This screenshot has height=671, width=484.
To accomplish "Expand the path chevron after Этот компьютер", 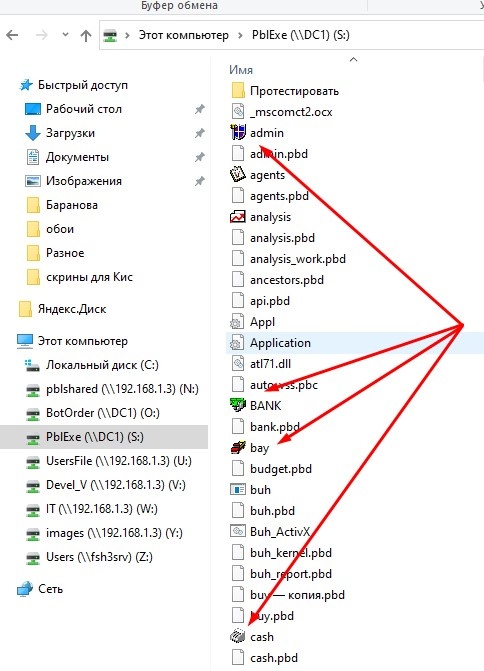I will (x=241, y=35).
